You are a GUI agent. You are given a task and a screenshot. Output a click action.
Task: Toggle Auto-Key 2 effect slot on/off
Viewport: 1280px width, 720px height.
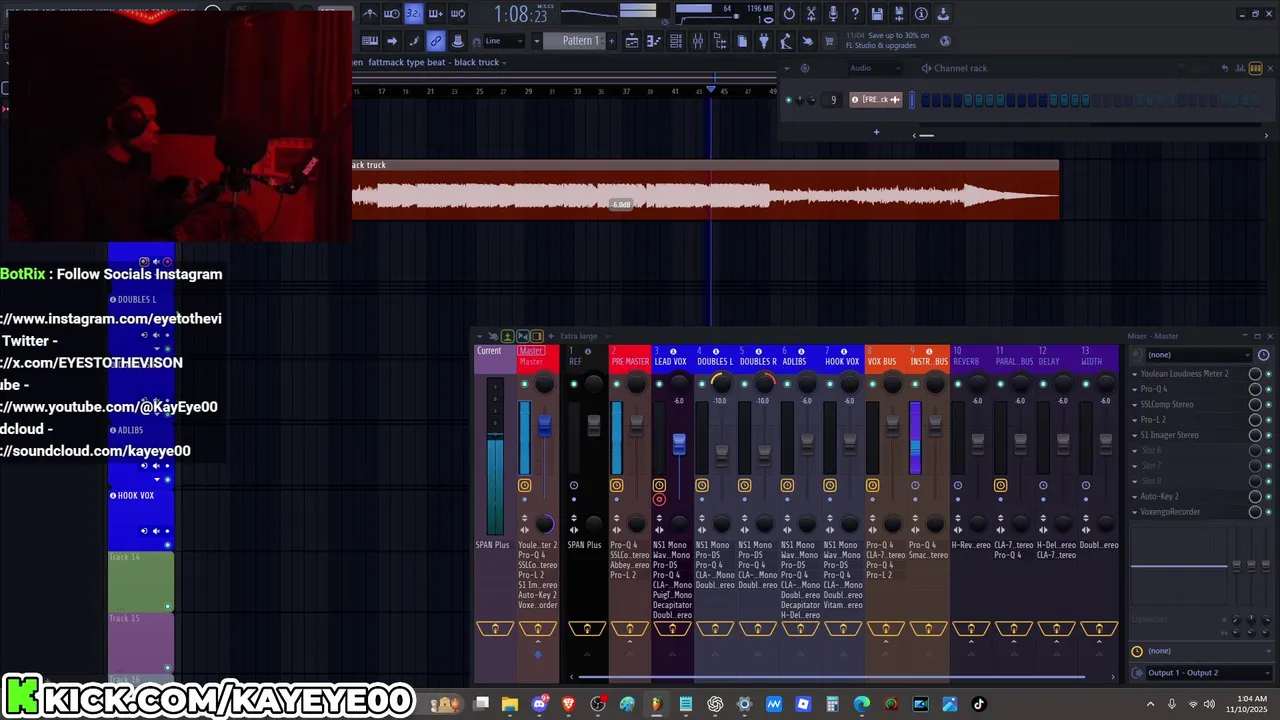click(1268, 496)
